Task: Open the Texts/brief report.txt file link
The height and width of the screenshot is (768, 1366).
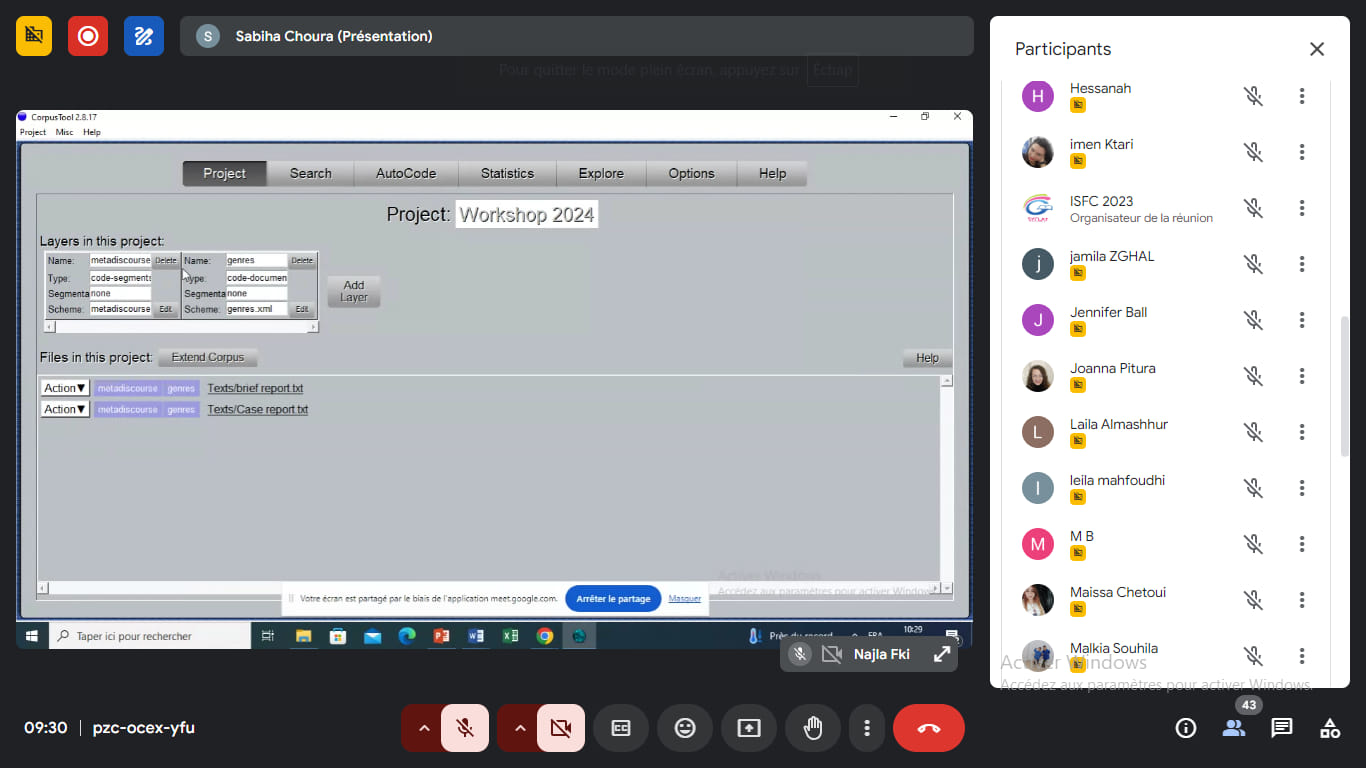Action: (x=255, y=388)
